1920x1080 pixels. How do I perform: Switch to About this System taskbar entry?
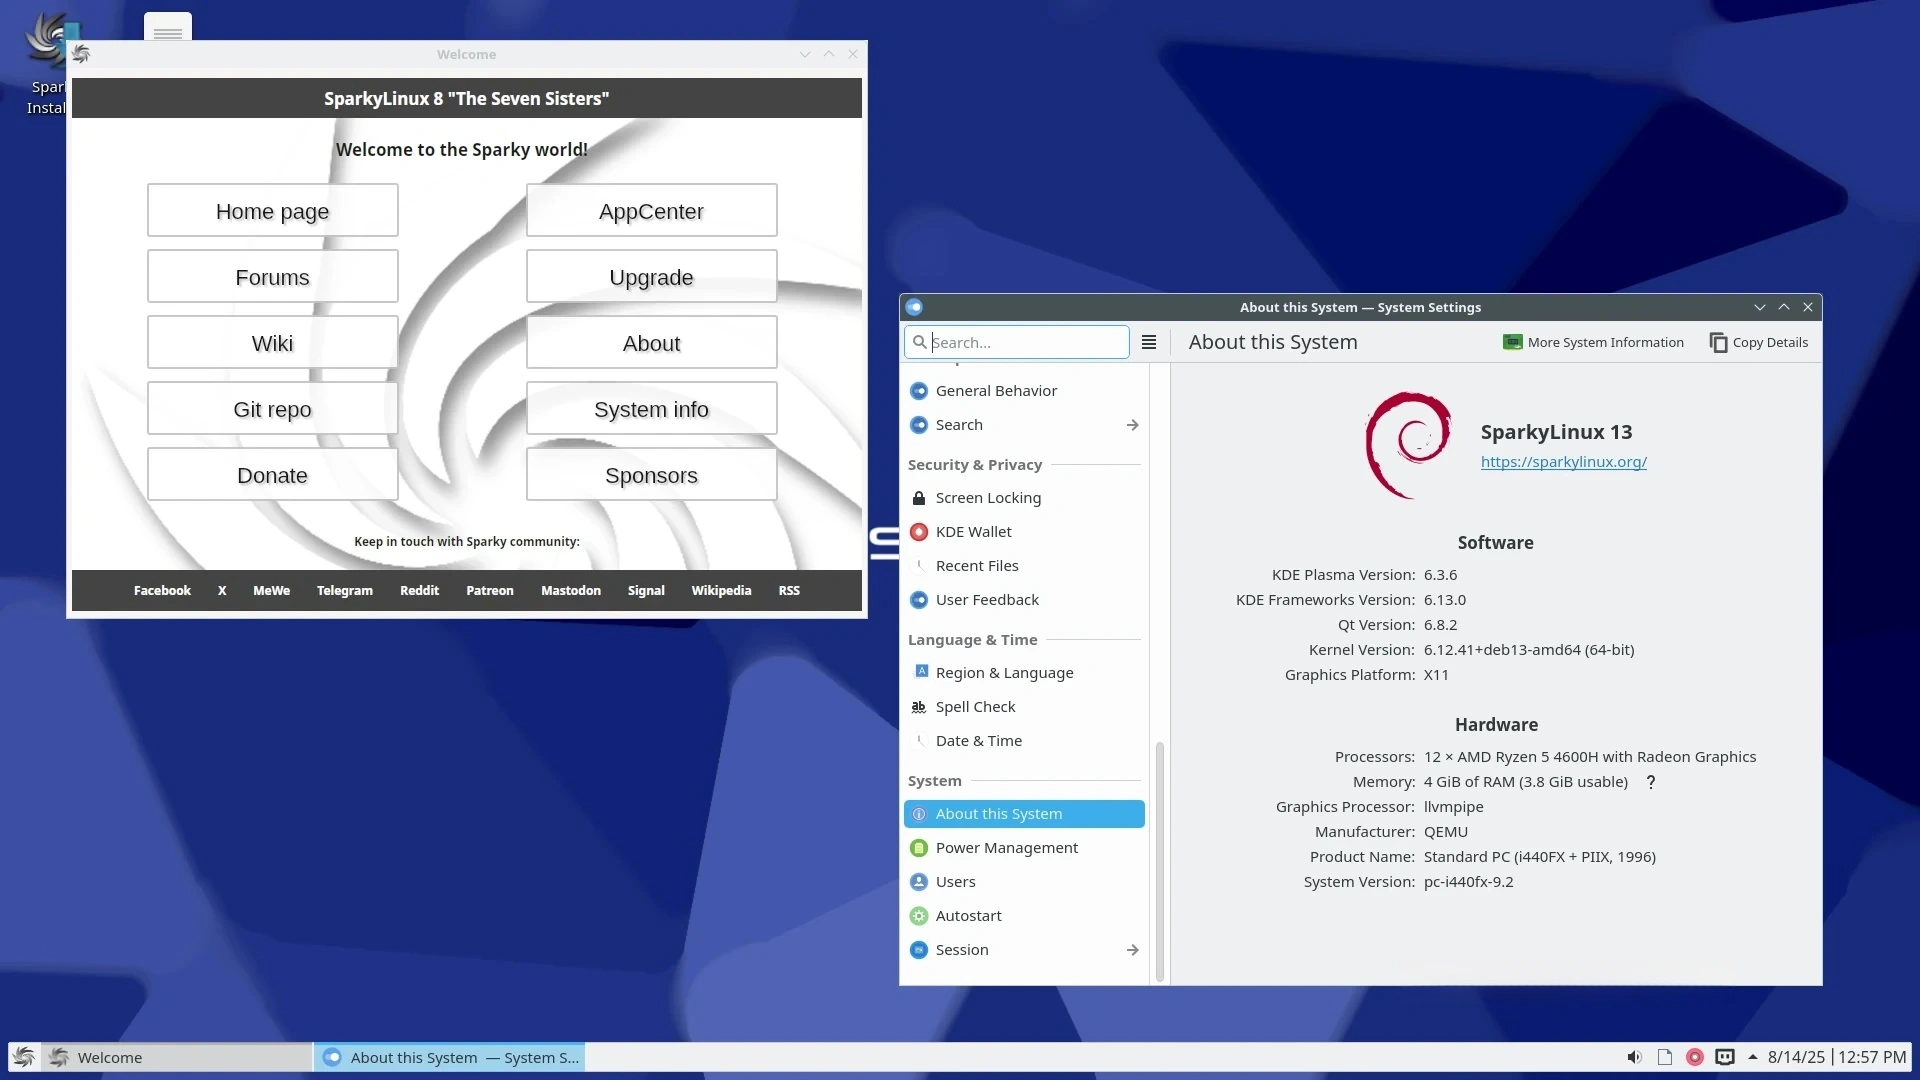pos(450,1057)
